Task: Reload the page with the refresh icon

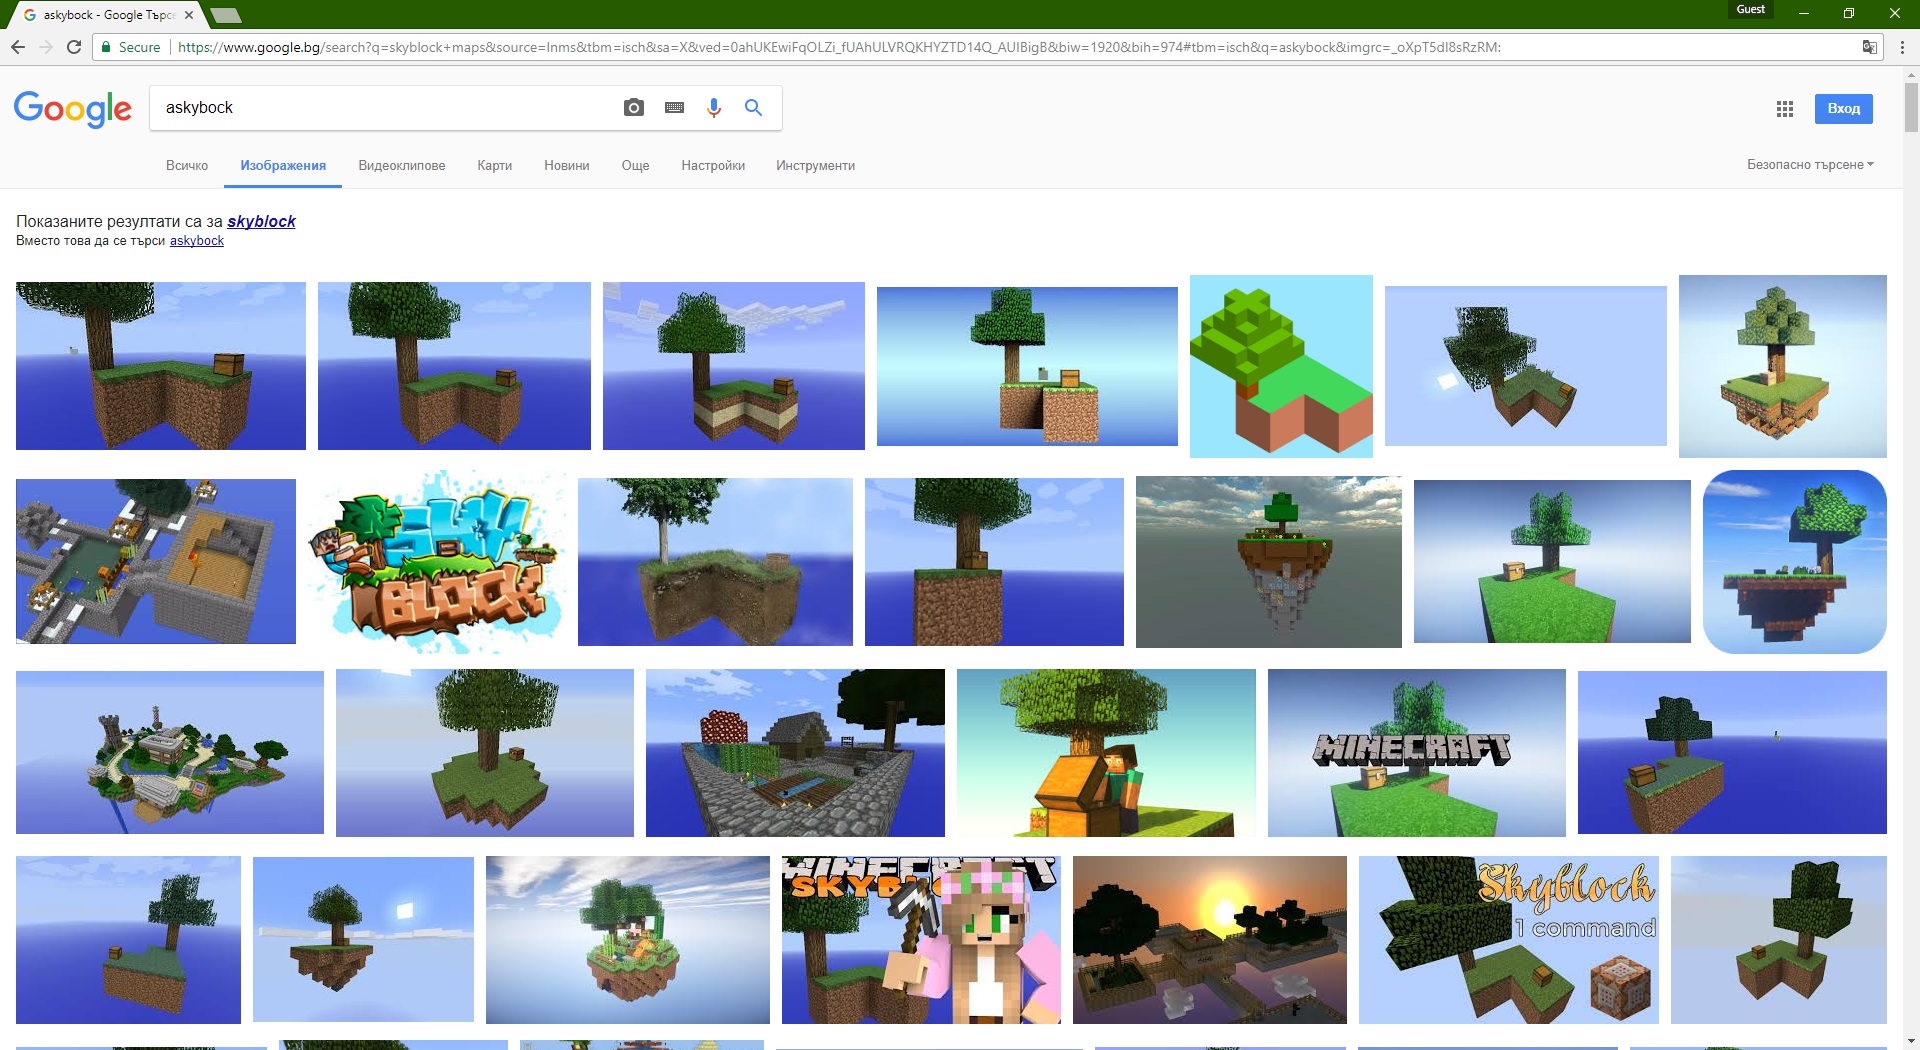Action: (x=74, y=47)
